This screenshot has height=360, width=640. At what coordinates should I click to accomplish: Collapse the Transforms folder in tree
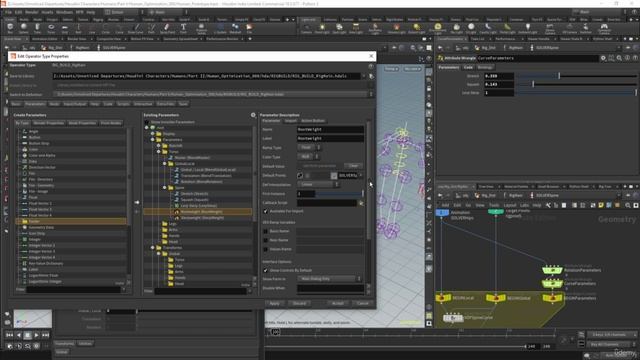tap(153, 248)
